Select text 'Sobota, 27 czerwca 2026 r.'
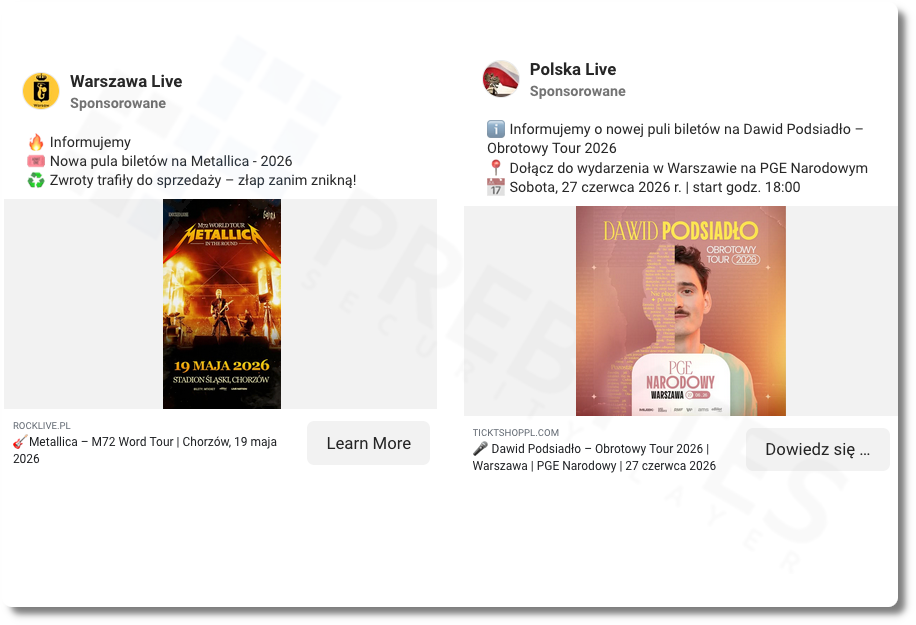The height and width of the screenshot is (625, 916). 595,188
